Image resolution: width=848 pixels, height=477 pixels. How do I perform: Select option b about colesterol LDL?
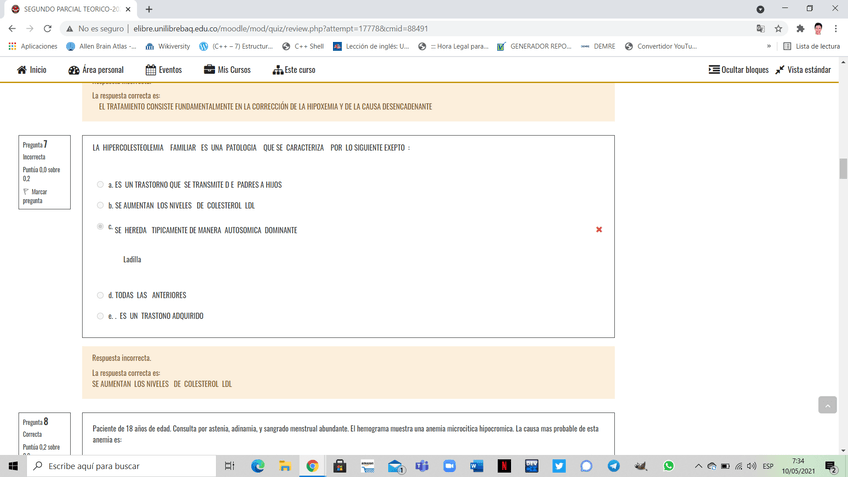pyautogui.click(x=100, y=205)
